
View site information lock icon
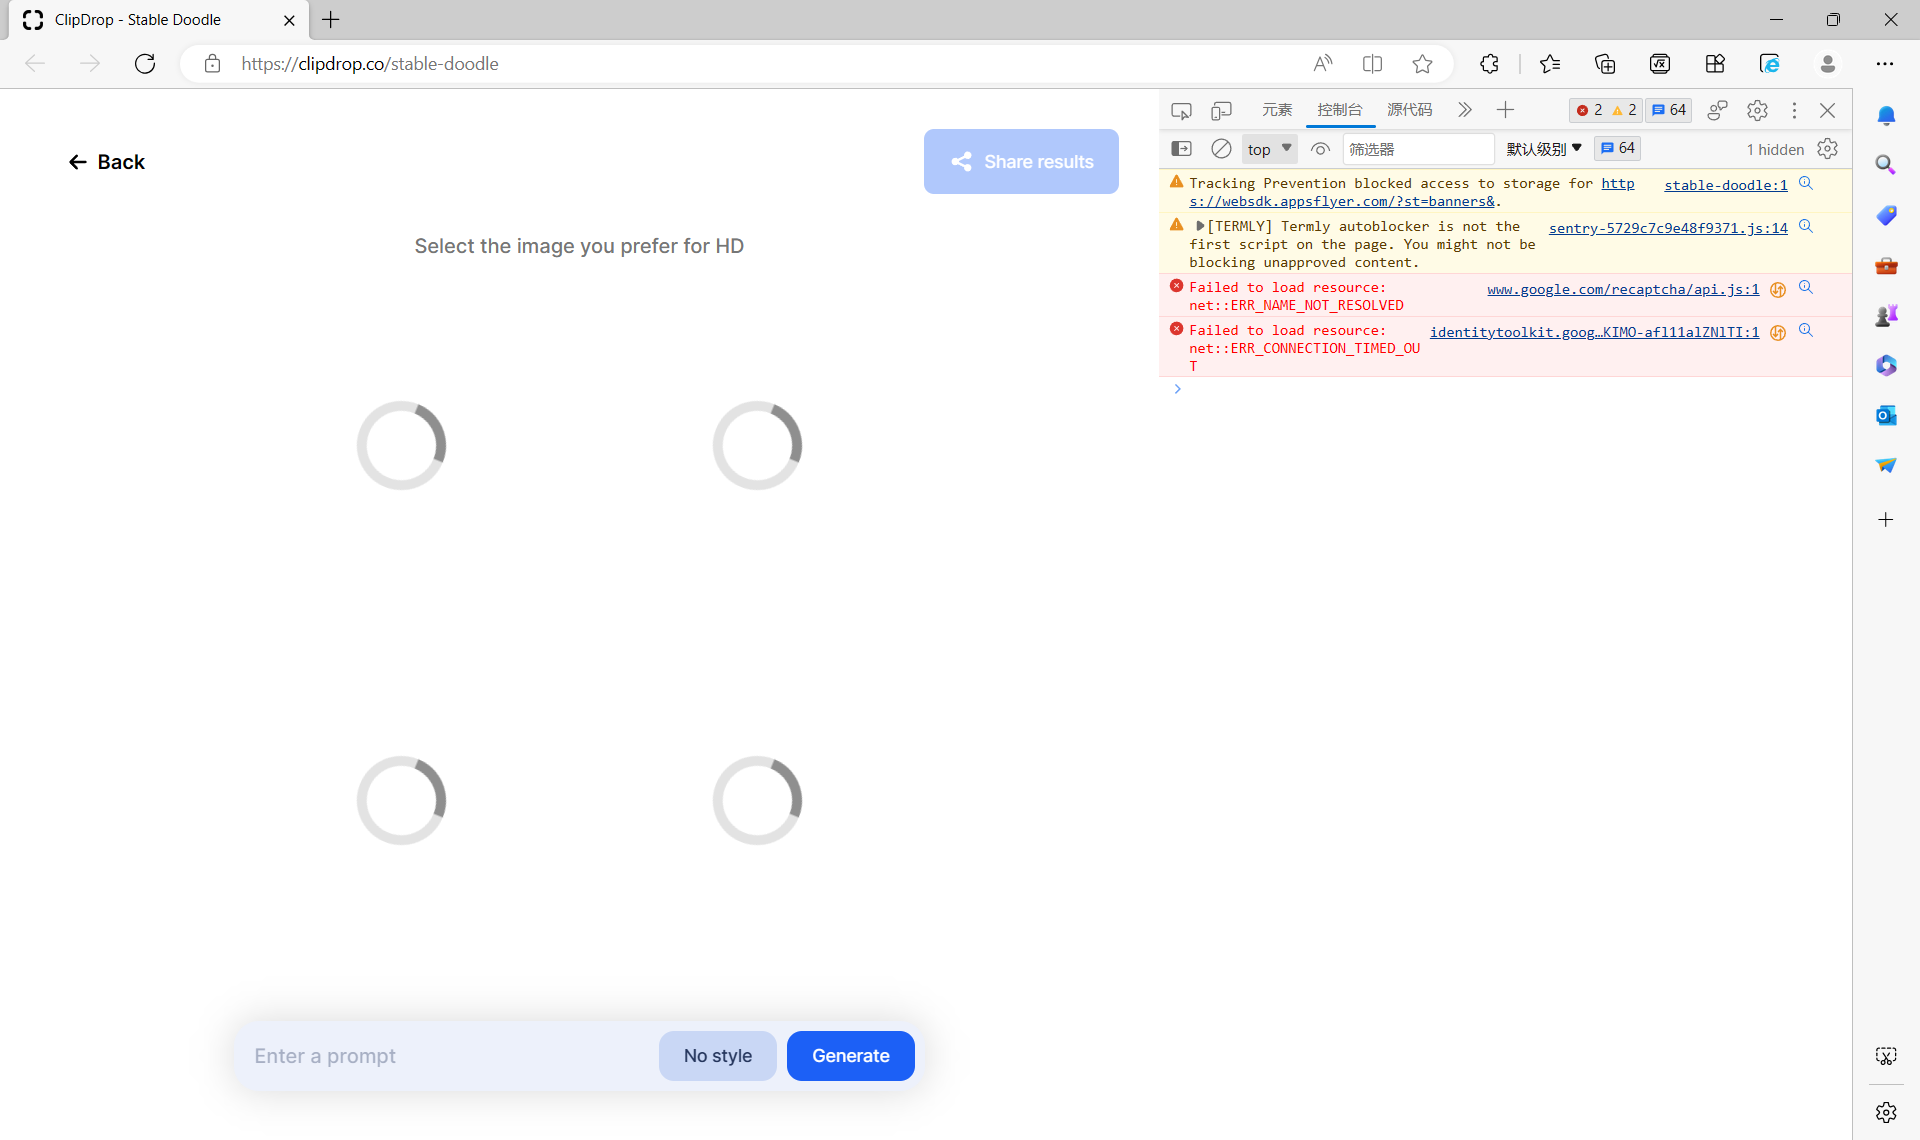point(212,64)
